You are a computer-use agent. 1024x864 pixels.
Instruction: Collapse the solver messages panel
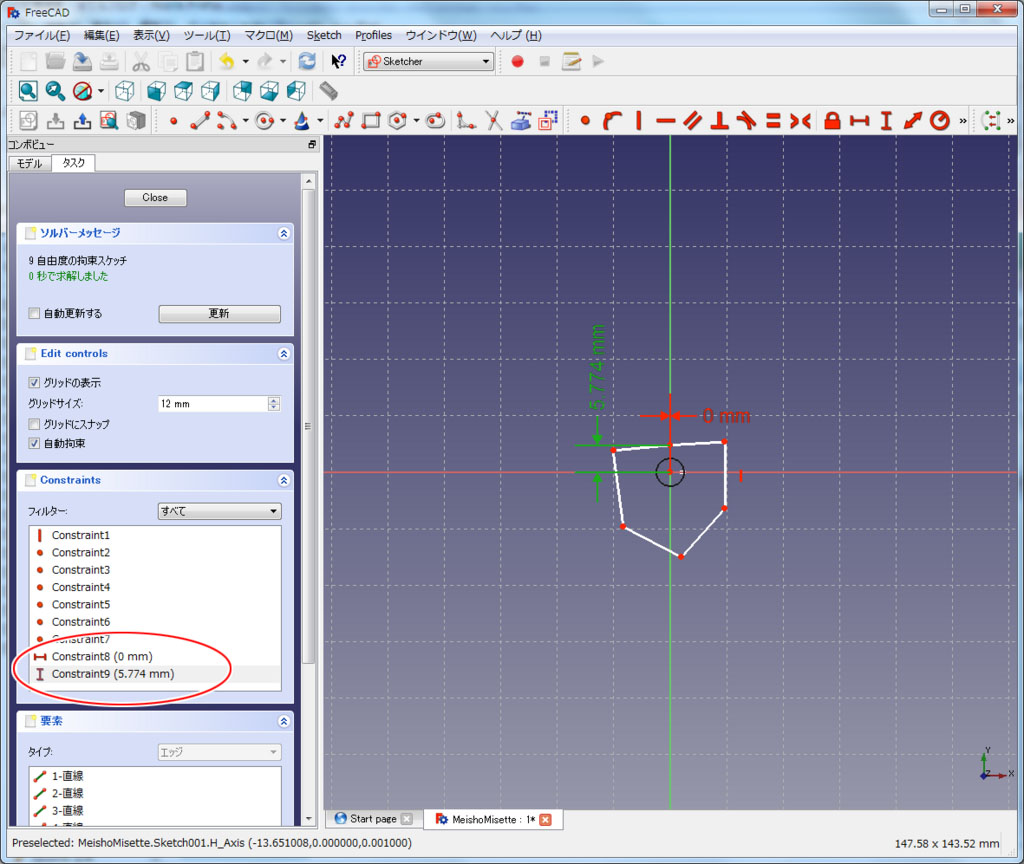[284, 234]
